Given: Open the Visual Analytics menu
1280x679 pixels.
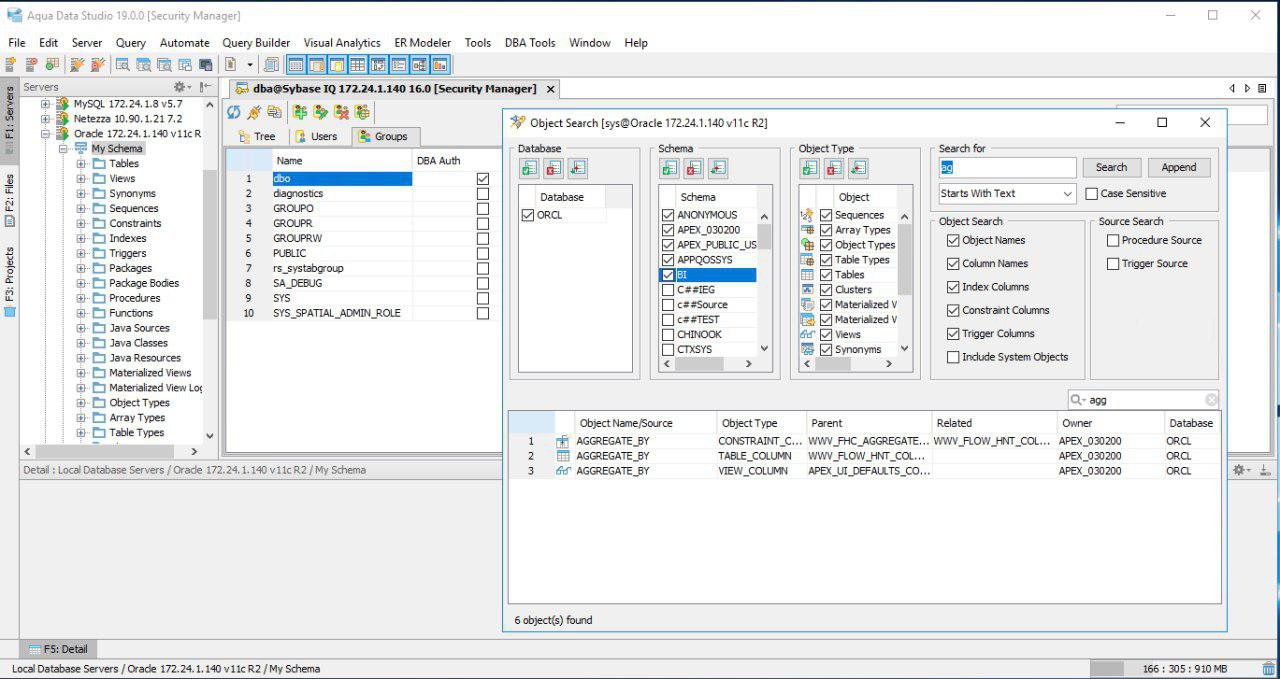Looking at the screenshot, I should (342, 43).
